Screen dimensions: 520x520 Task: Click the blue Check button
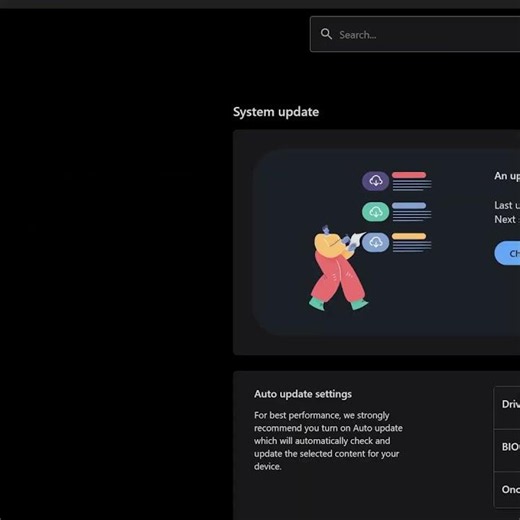(507, 253)
